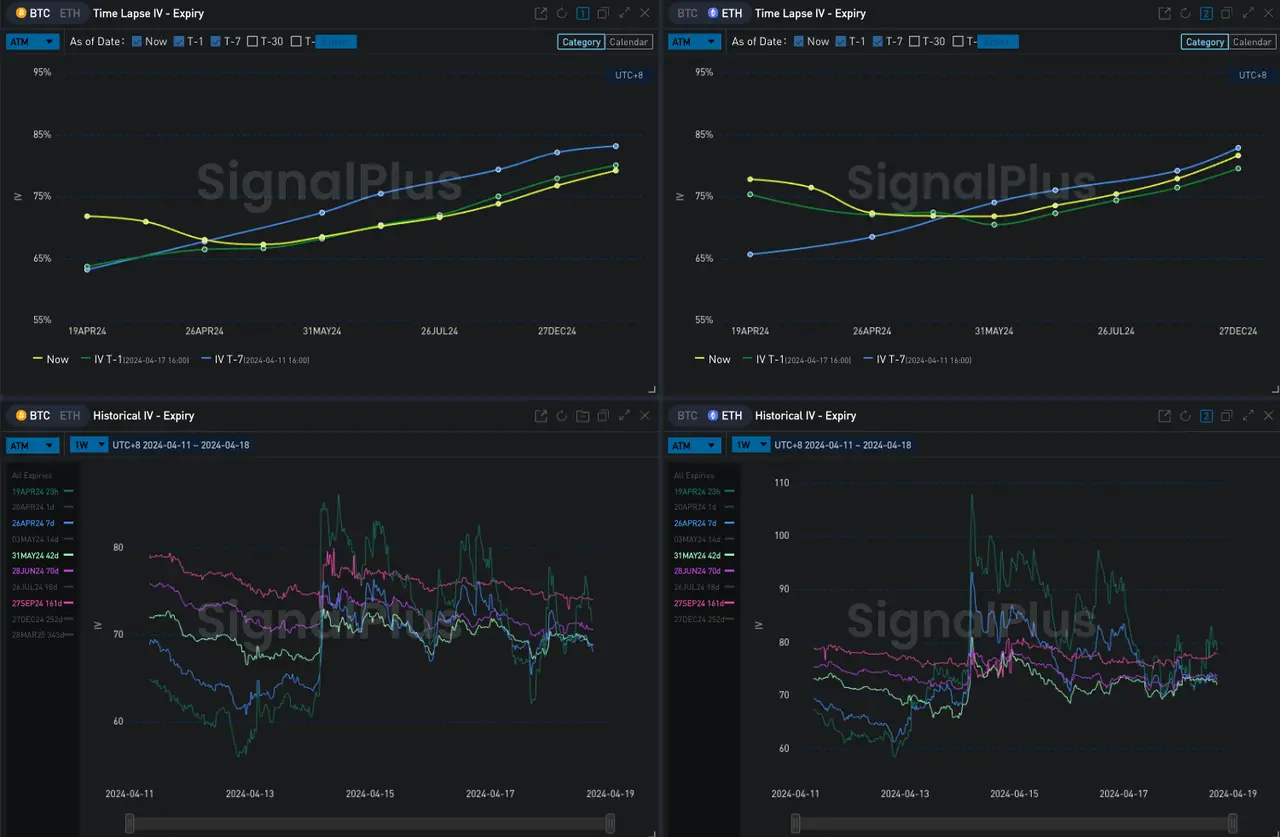The height and width of the screenshot is (837, 1280).
Task: Duplicate the ETH Time Lapse IV panel
Action: 1226,13
